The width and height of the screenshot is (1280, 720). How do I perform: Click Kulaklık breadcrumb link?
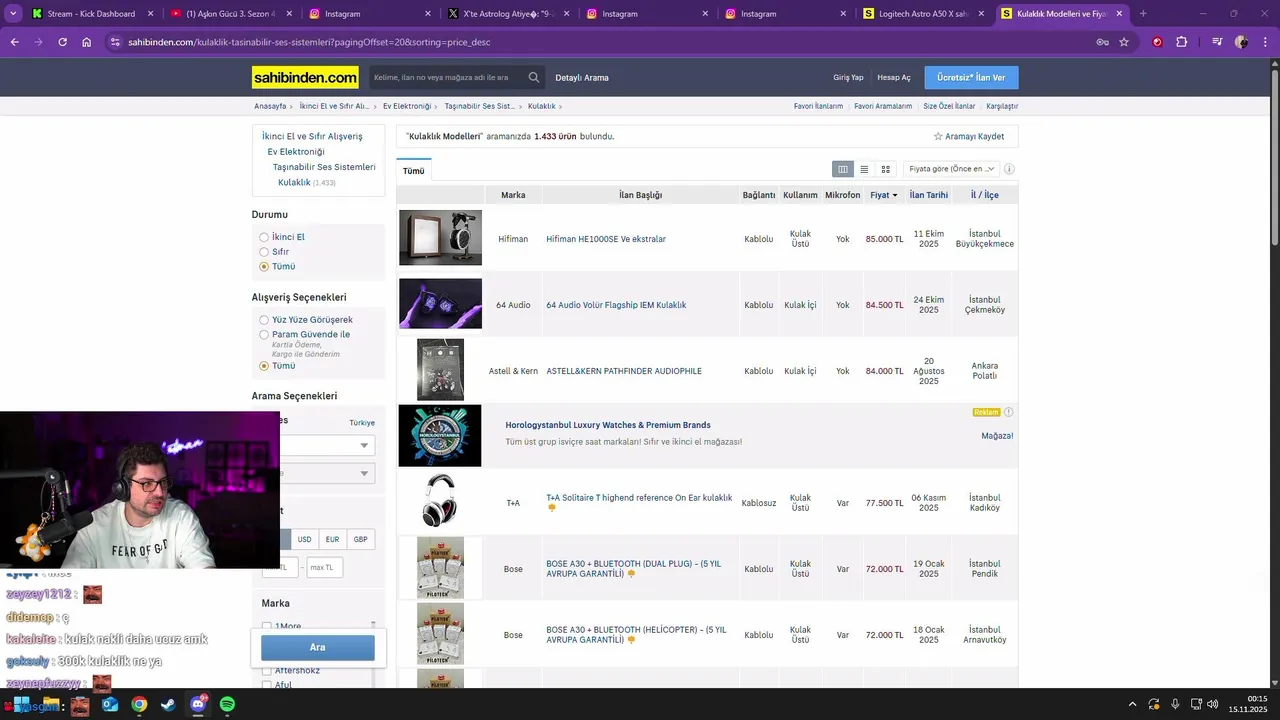pyautogui.click(x=542, y=106)
